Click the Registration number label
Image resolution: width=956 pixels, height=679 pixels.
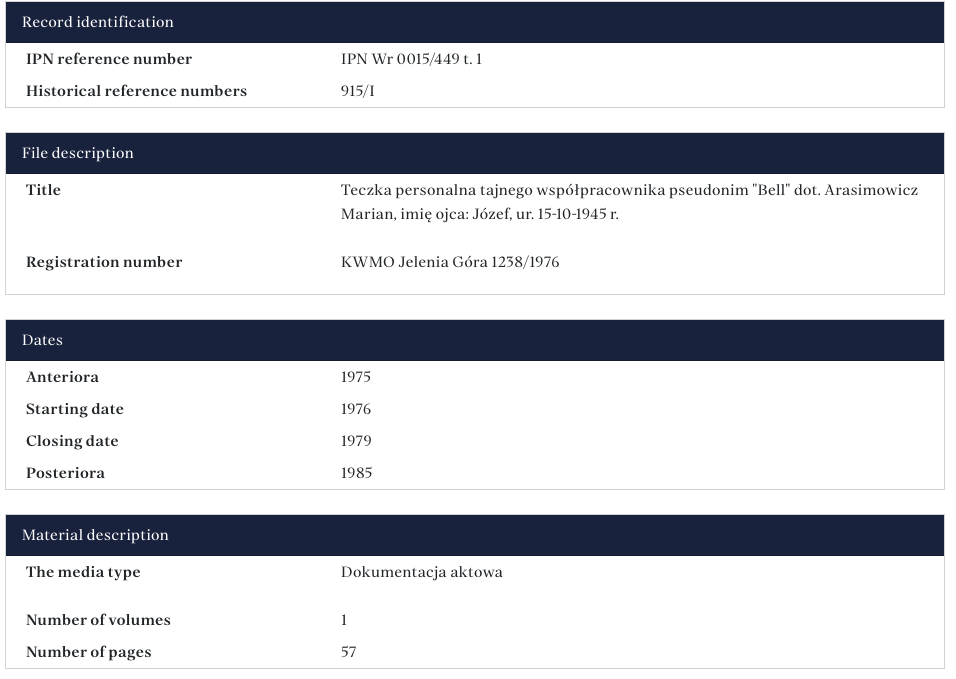pyautogui.click(x=104, y=262)
